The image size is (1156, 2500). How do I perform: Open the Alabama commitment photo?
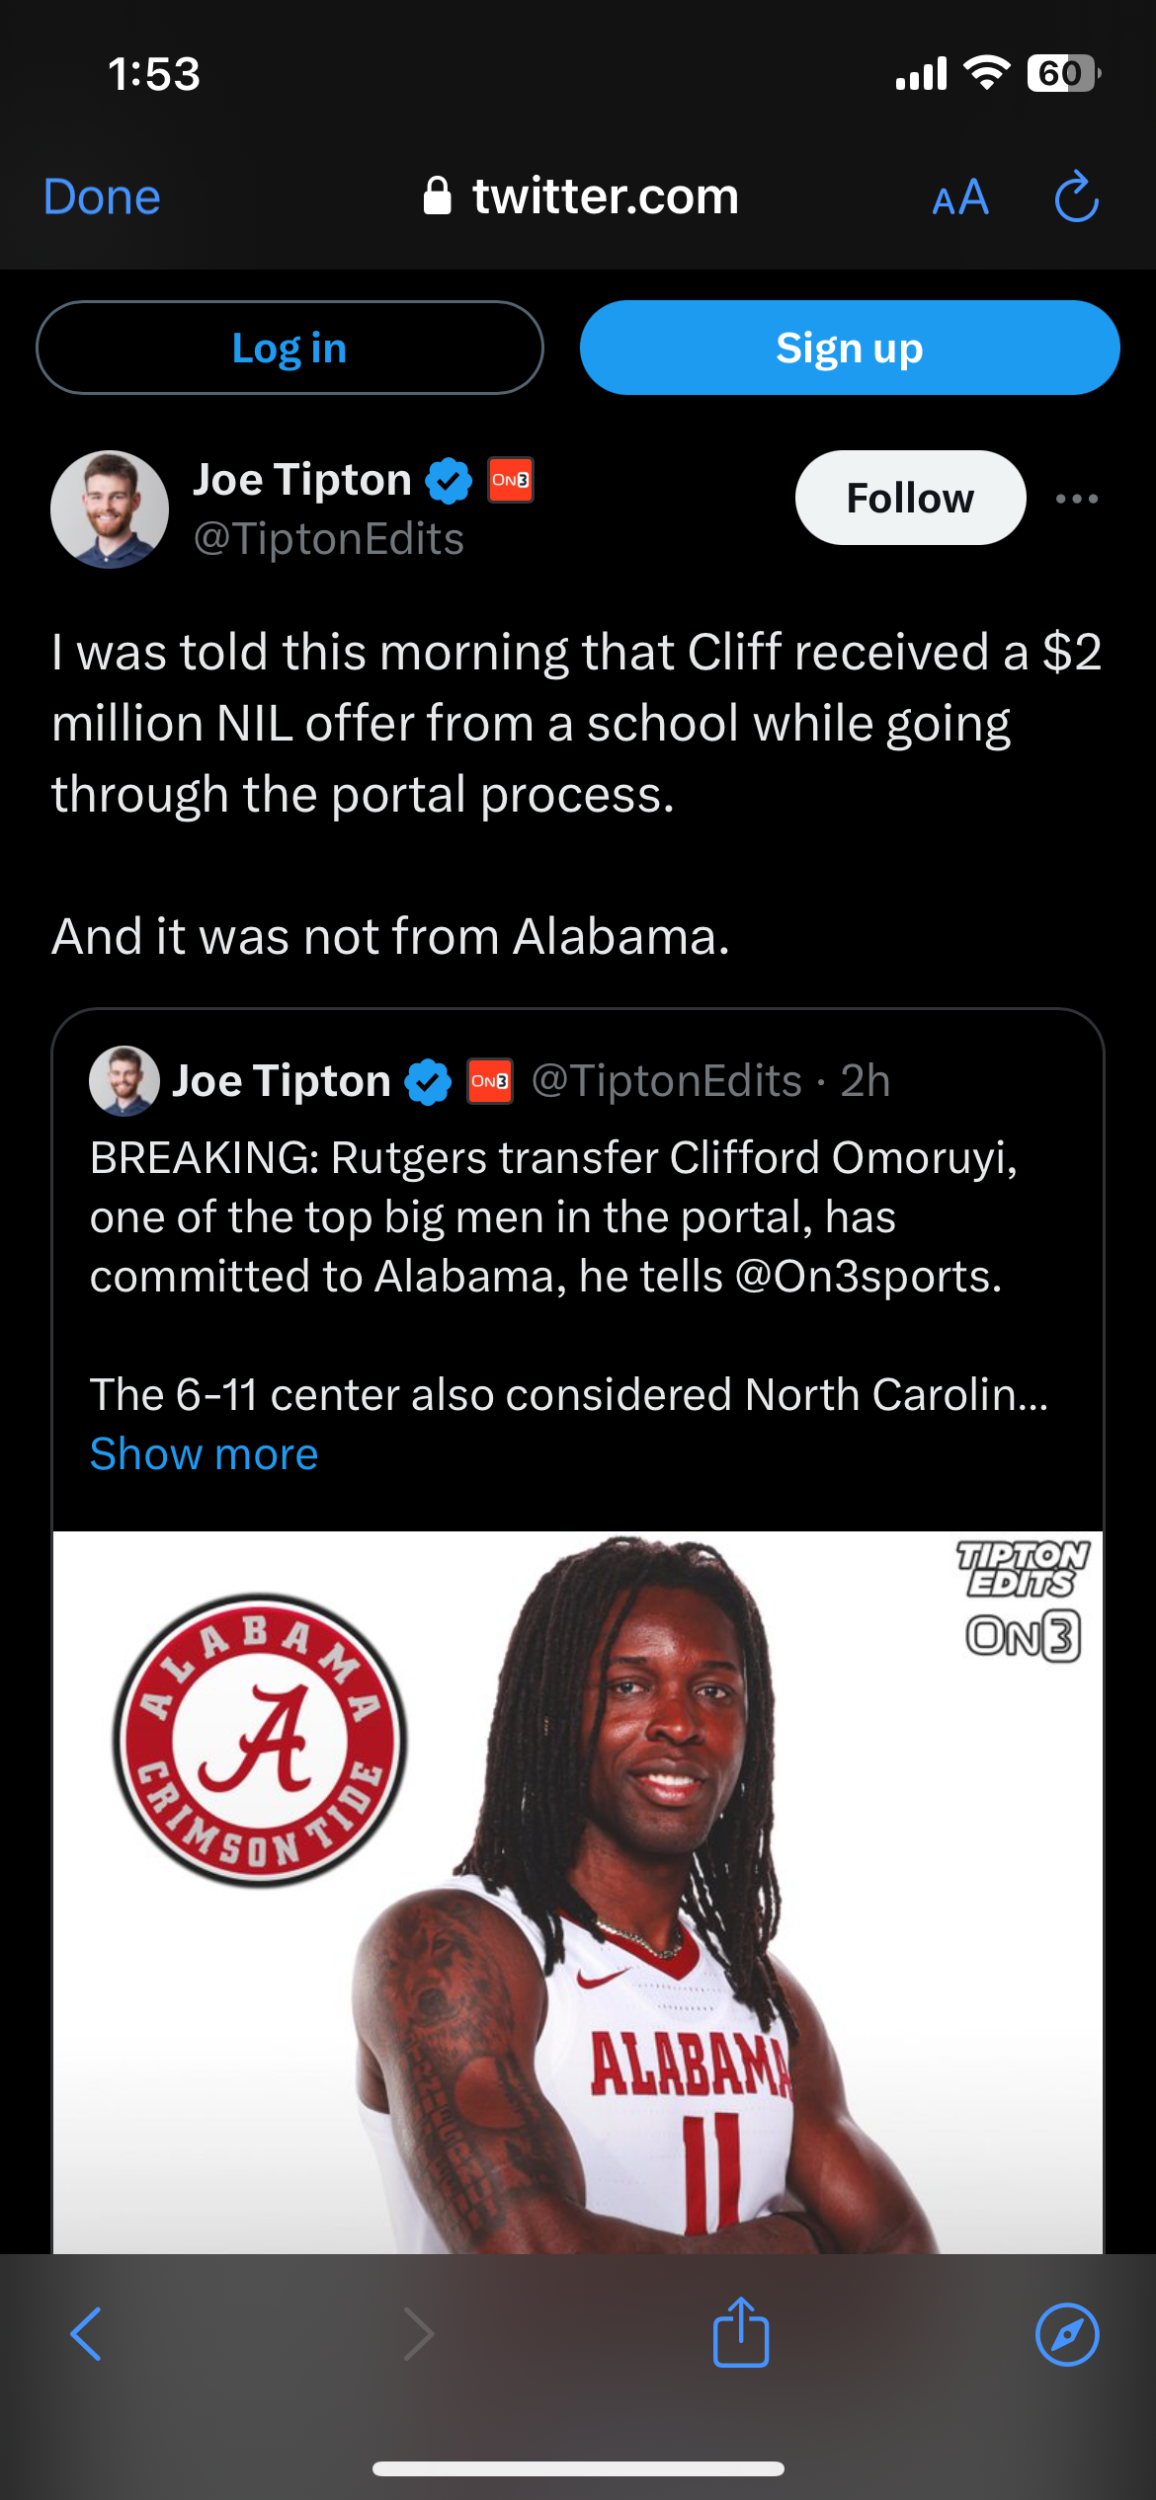pyautogui.click(x=578, y=1892)
